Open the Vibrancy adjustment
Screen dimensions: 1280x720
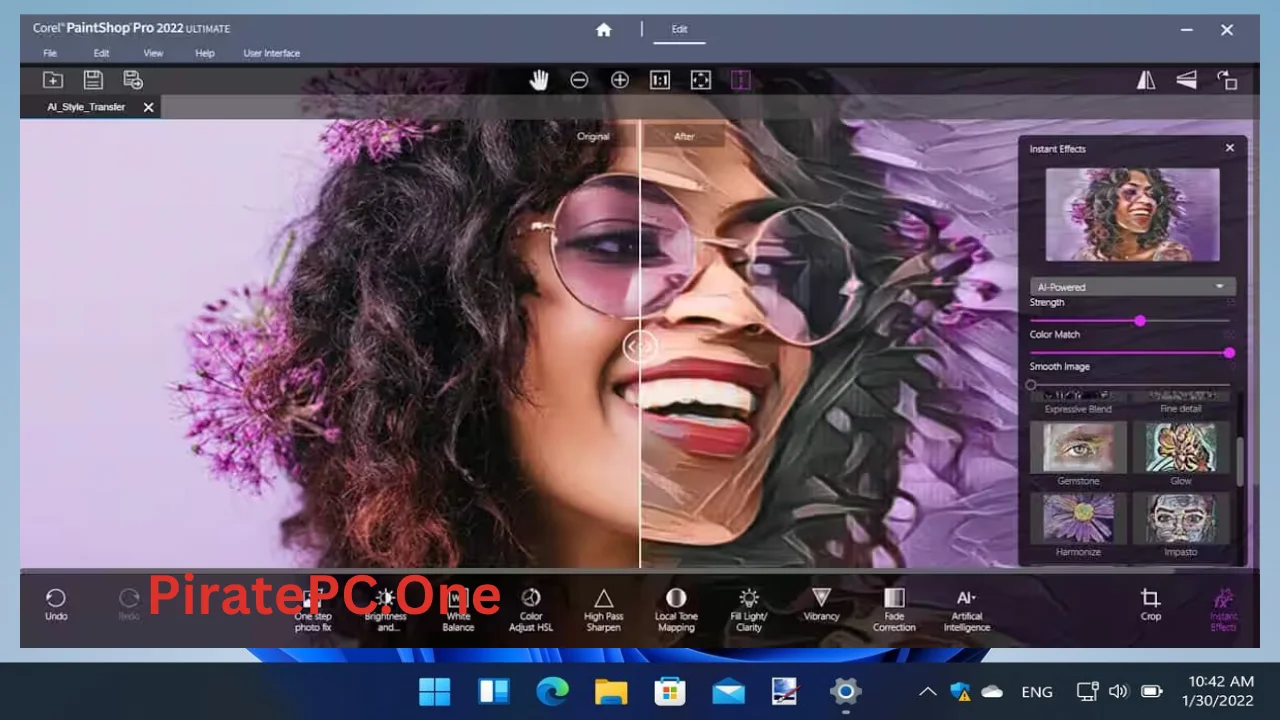821,605
